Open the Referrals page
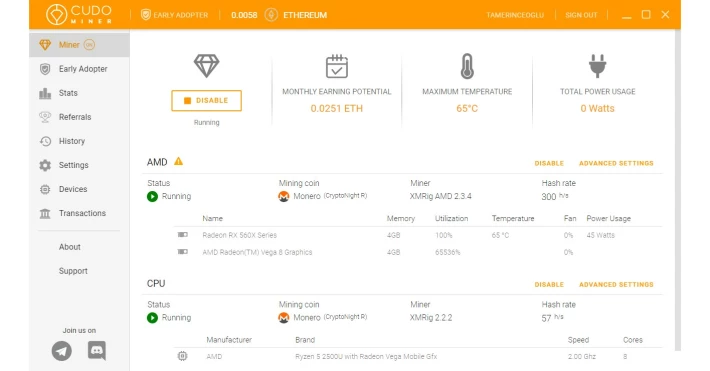The image size is (710, 371). (79, 117)
